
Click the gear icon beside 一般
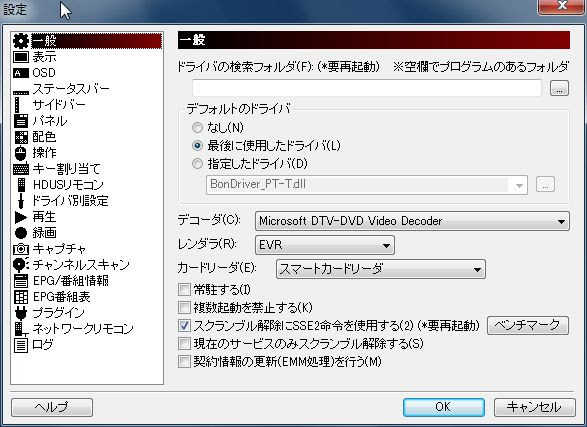[21, 41]
